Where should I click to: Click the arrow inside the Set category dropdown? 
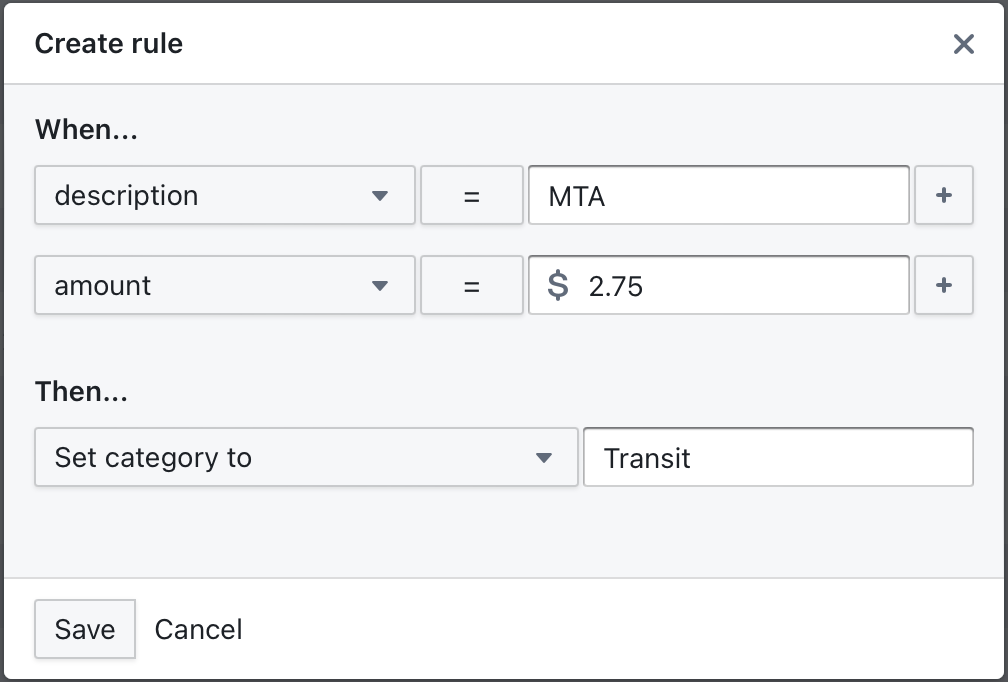tap(545, 457)
